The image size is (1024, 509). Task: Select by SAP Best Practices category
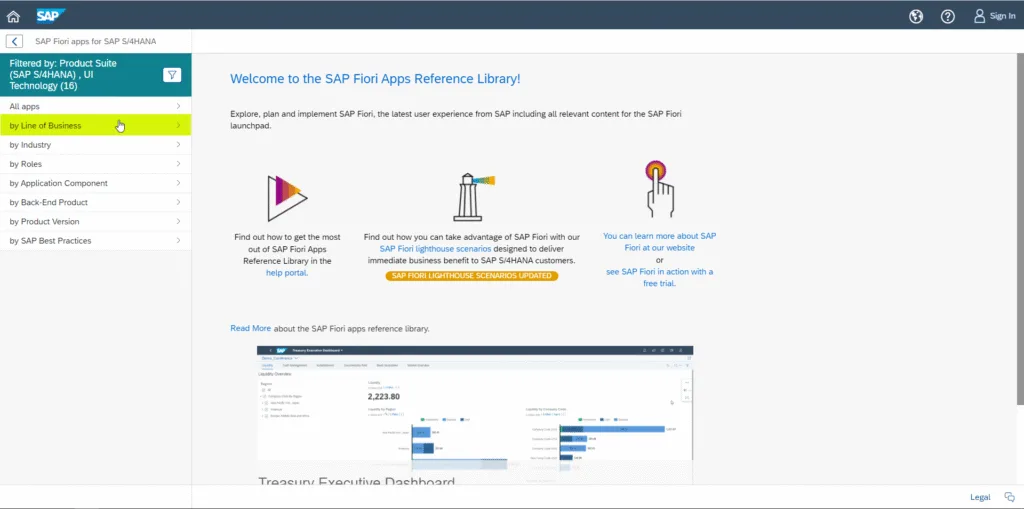95,240
